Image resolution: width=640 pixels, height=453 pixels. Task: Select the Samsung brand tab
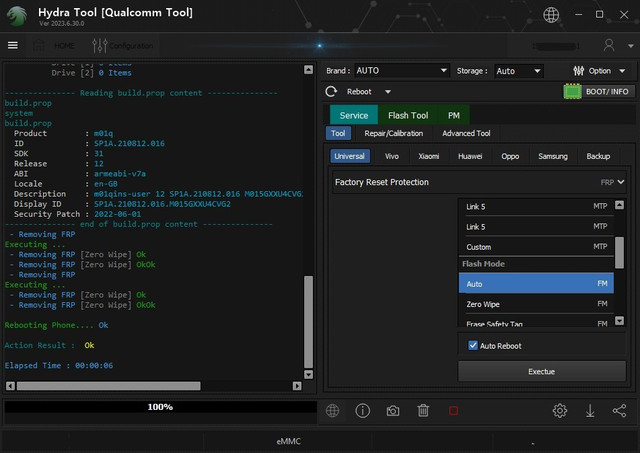click(x=553, y=156)
